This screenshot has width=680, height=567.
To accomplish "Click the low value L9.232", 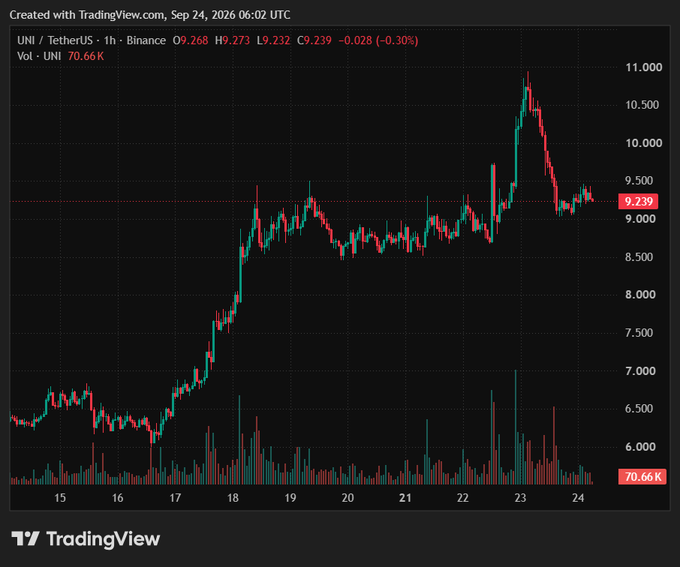I will [273, 40].
